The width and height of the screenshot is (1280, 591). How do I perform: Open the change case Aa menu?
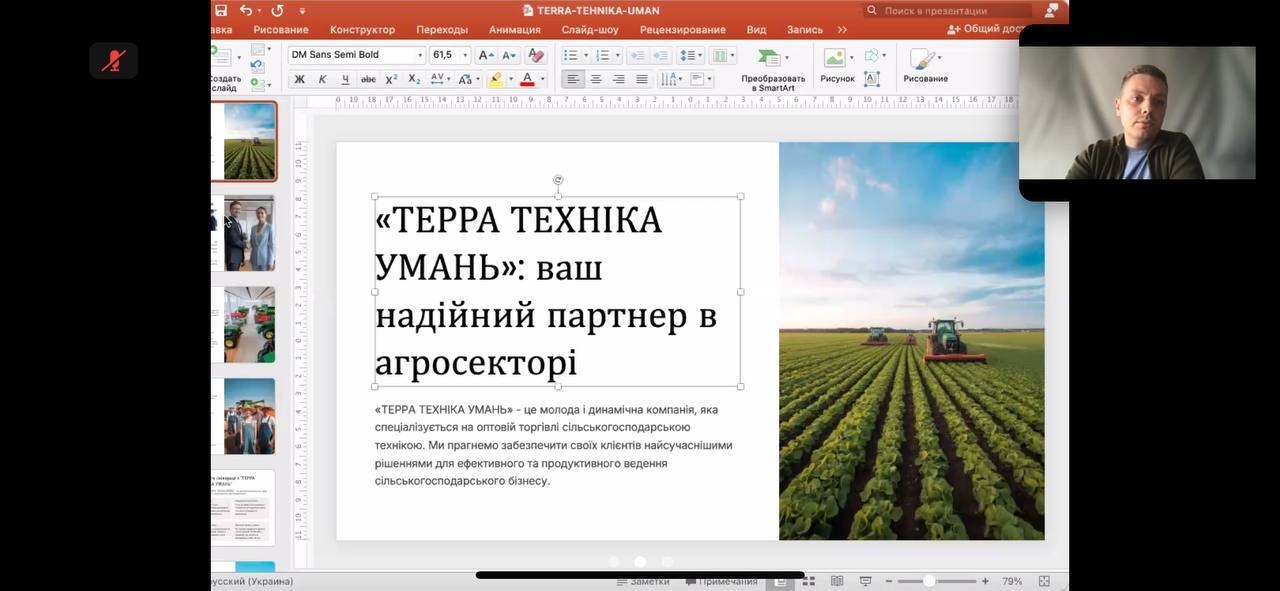[467, 79]
